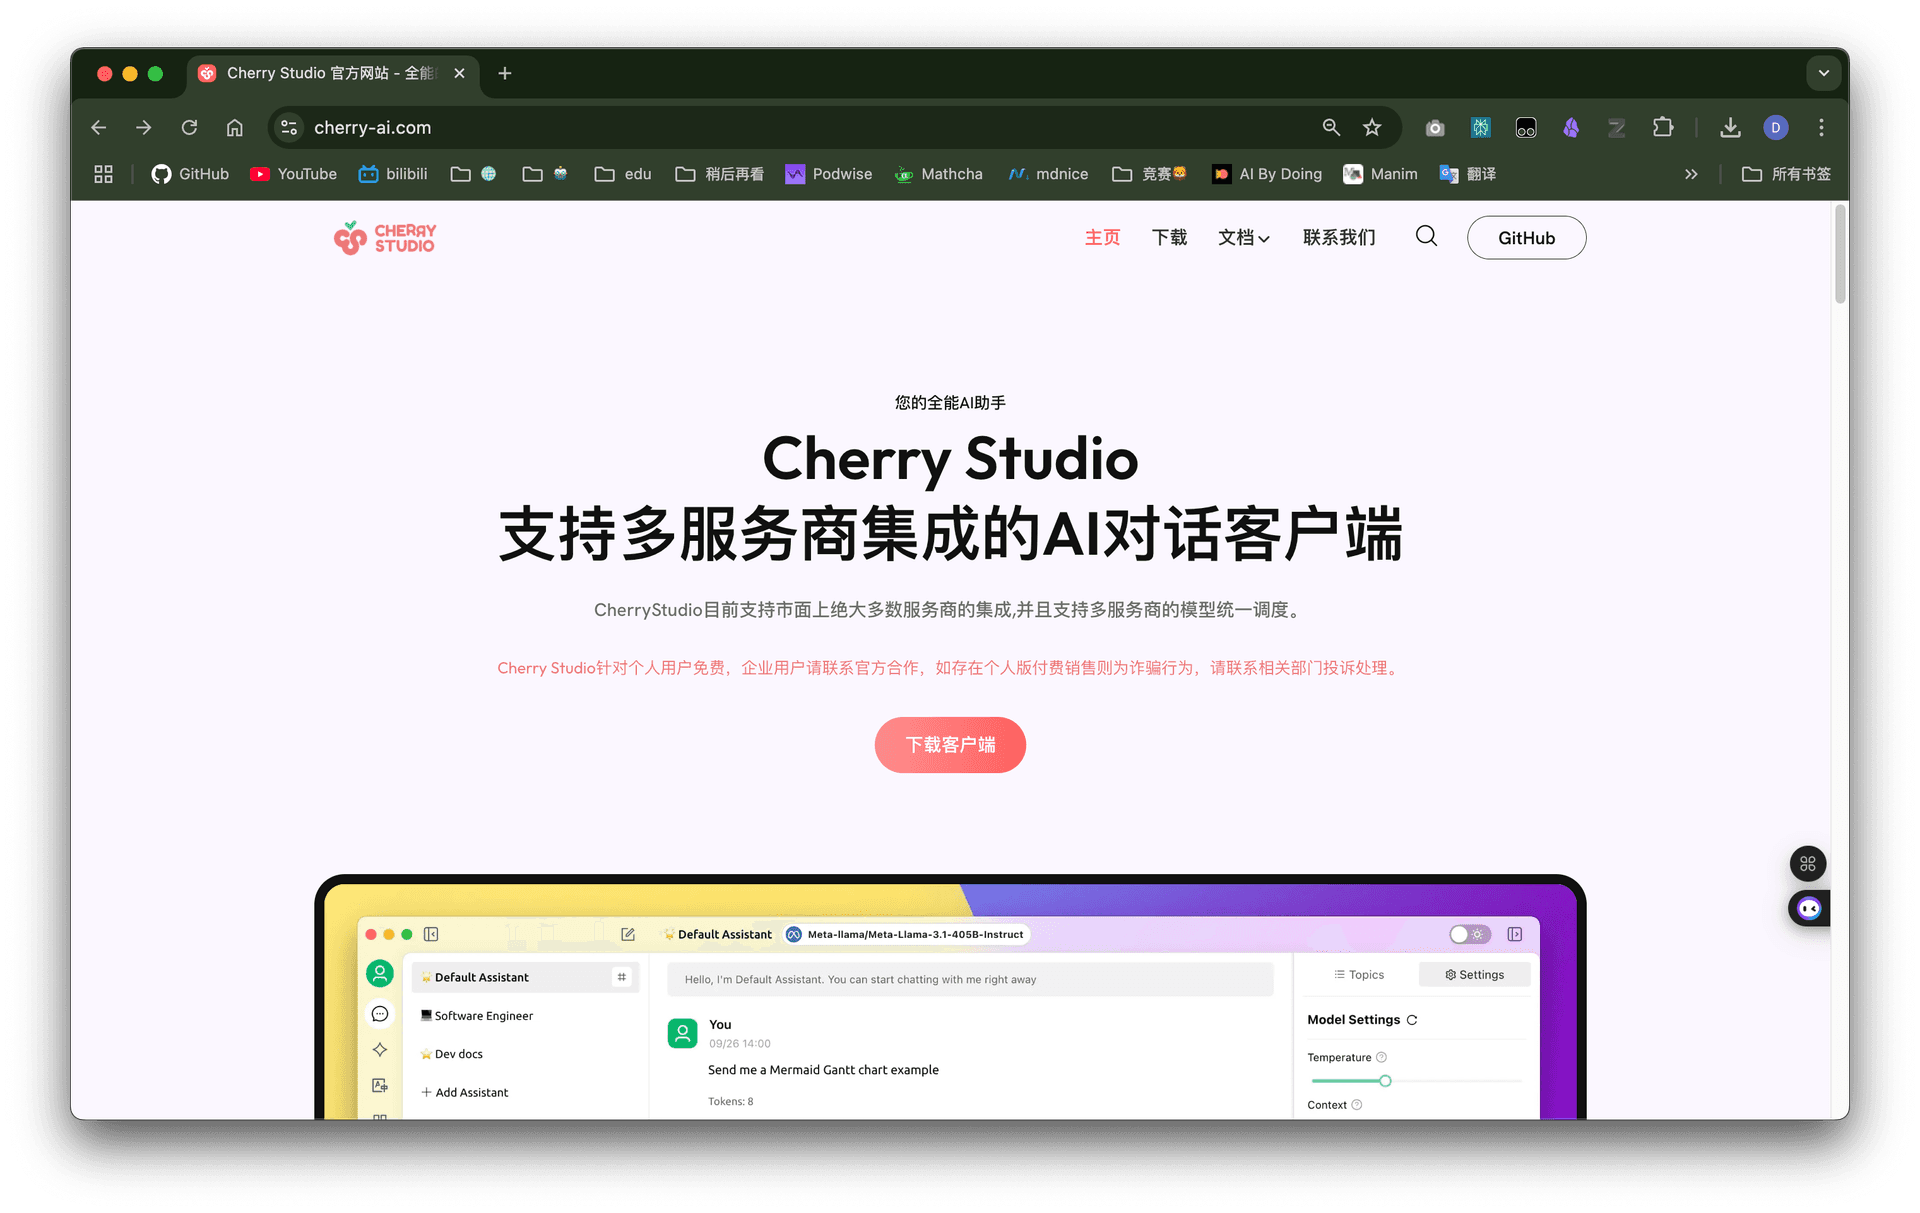Click the theme toggle in app preview
This screenshot has width=1920, height=1213.
(x=1469, y=934)
